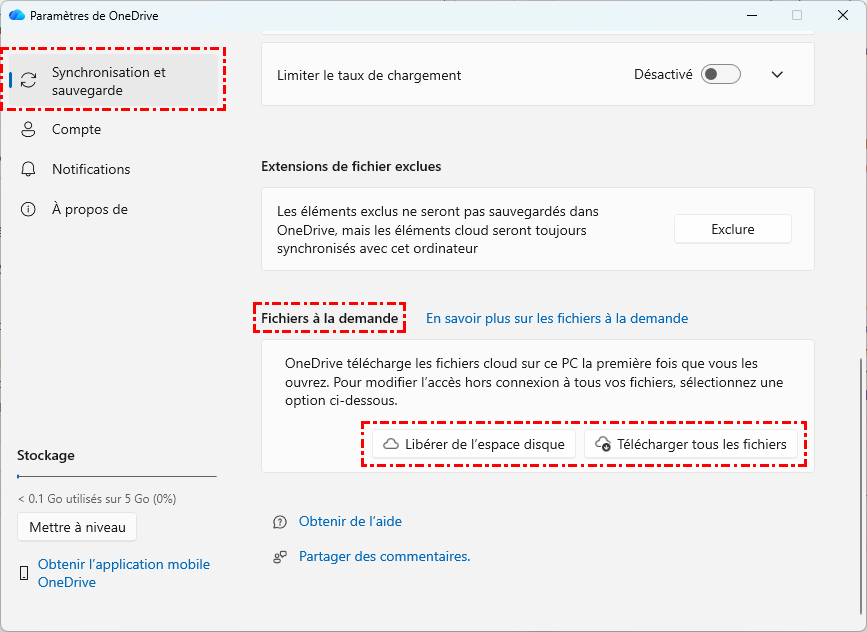867x632 pixels.
Task: Click the Désactivé status label
Action: (x=663, y=75)
